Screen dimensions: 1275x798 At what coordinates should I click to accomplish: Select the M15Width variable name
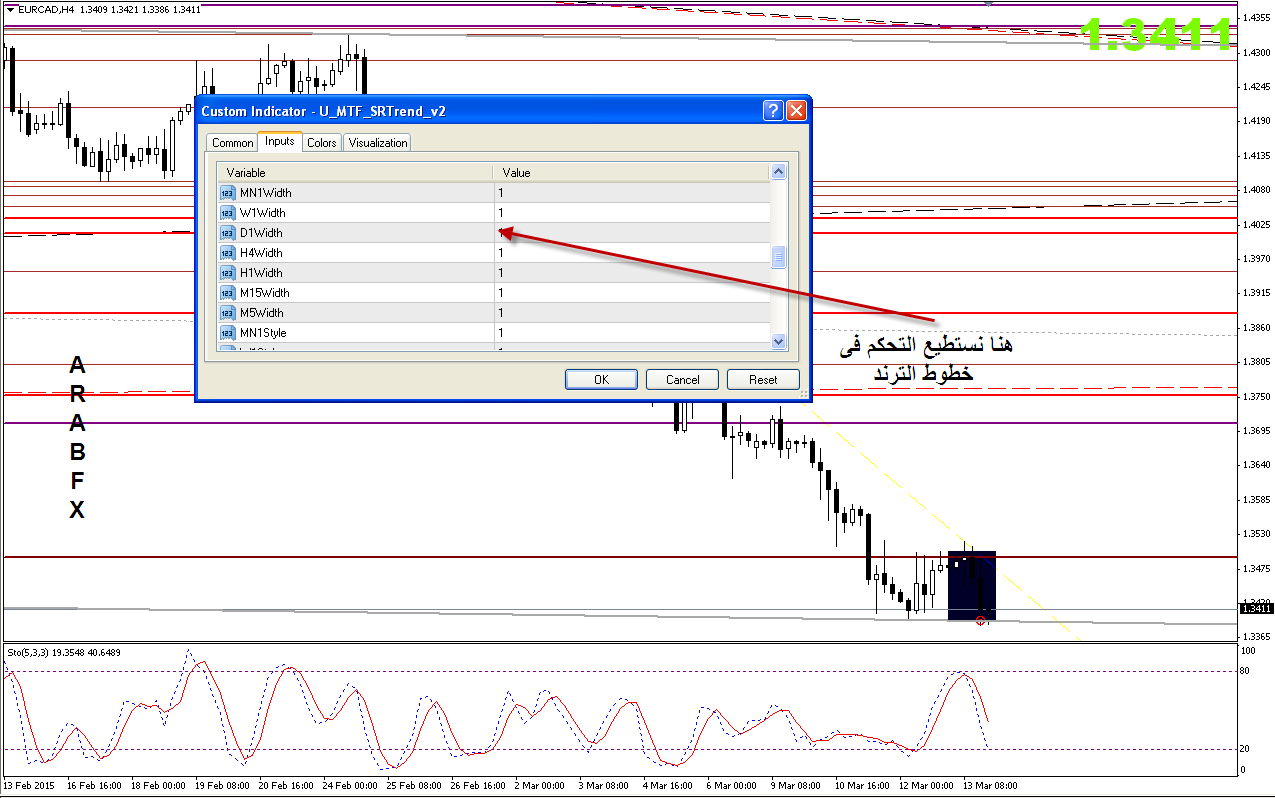[x=265, y=292]
